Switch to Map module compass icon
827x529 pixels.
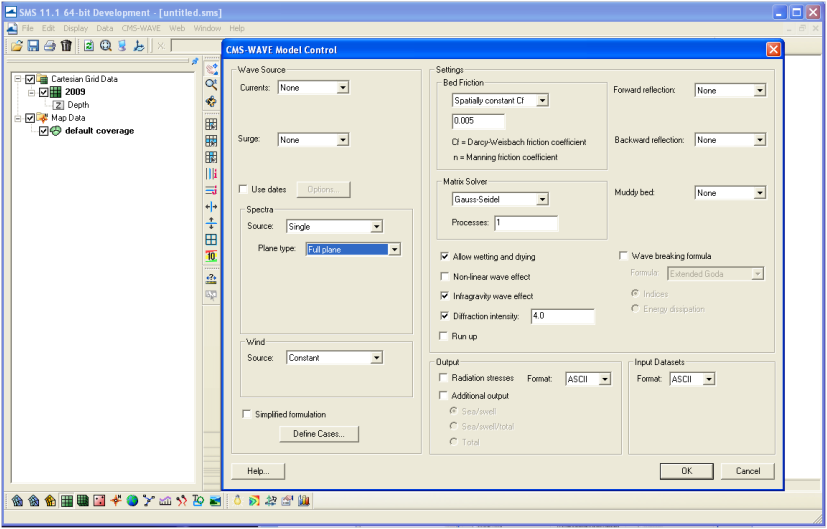pyautogui.click(x=116, y=501)
